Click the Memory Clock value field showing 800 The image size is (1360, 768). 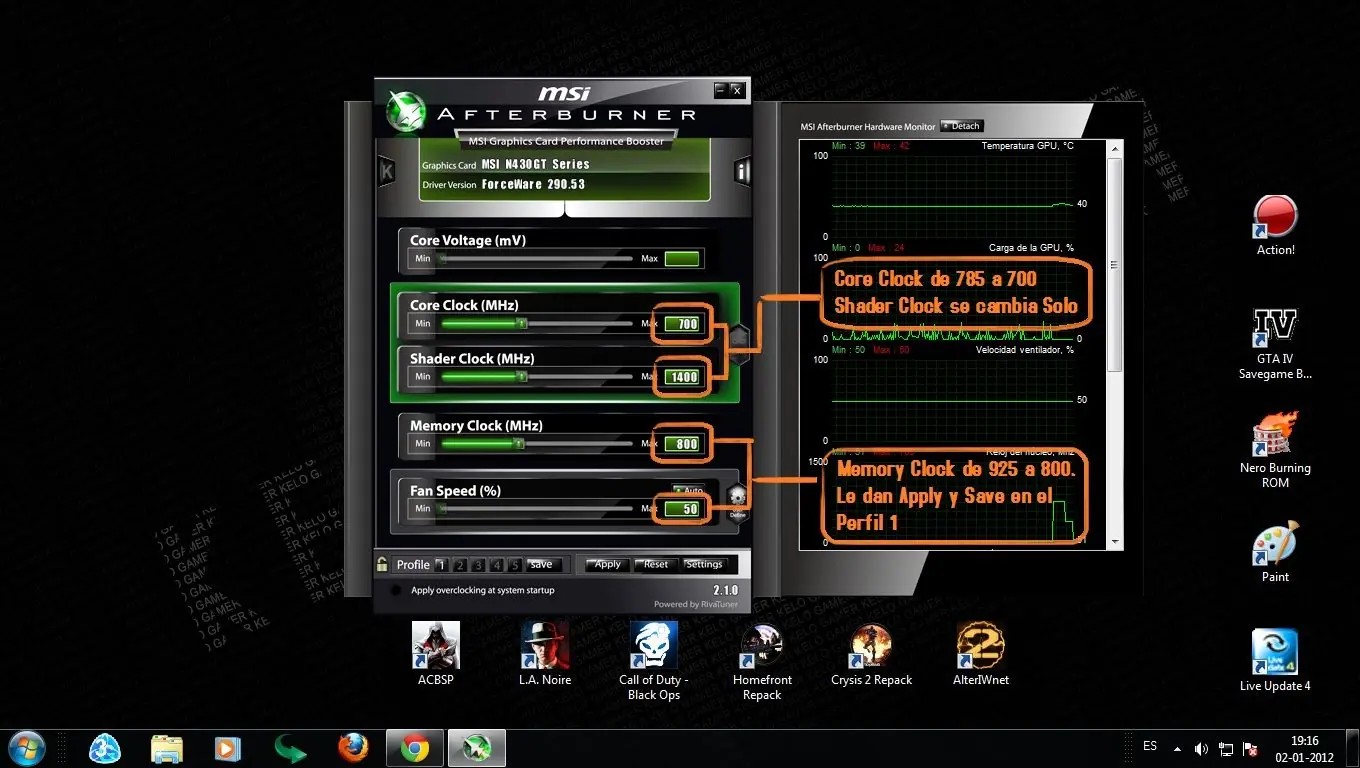682,444
